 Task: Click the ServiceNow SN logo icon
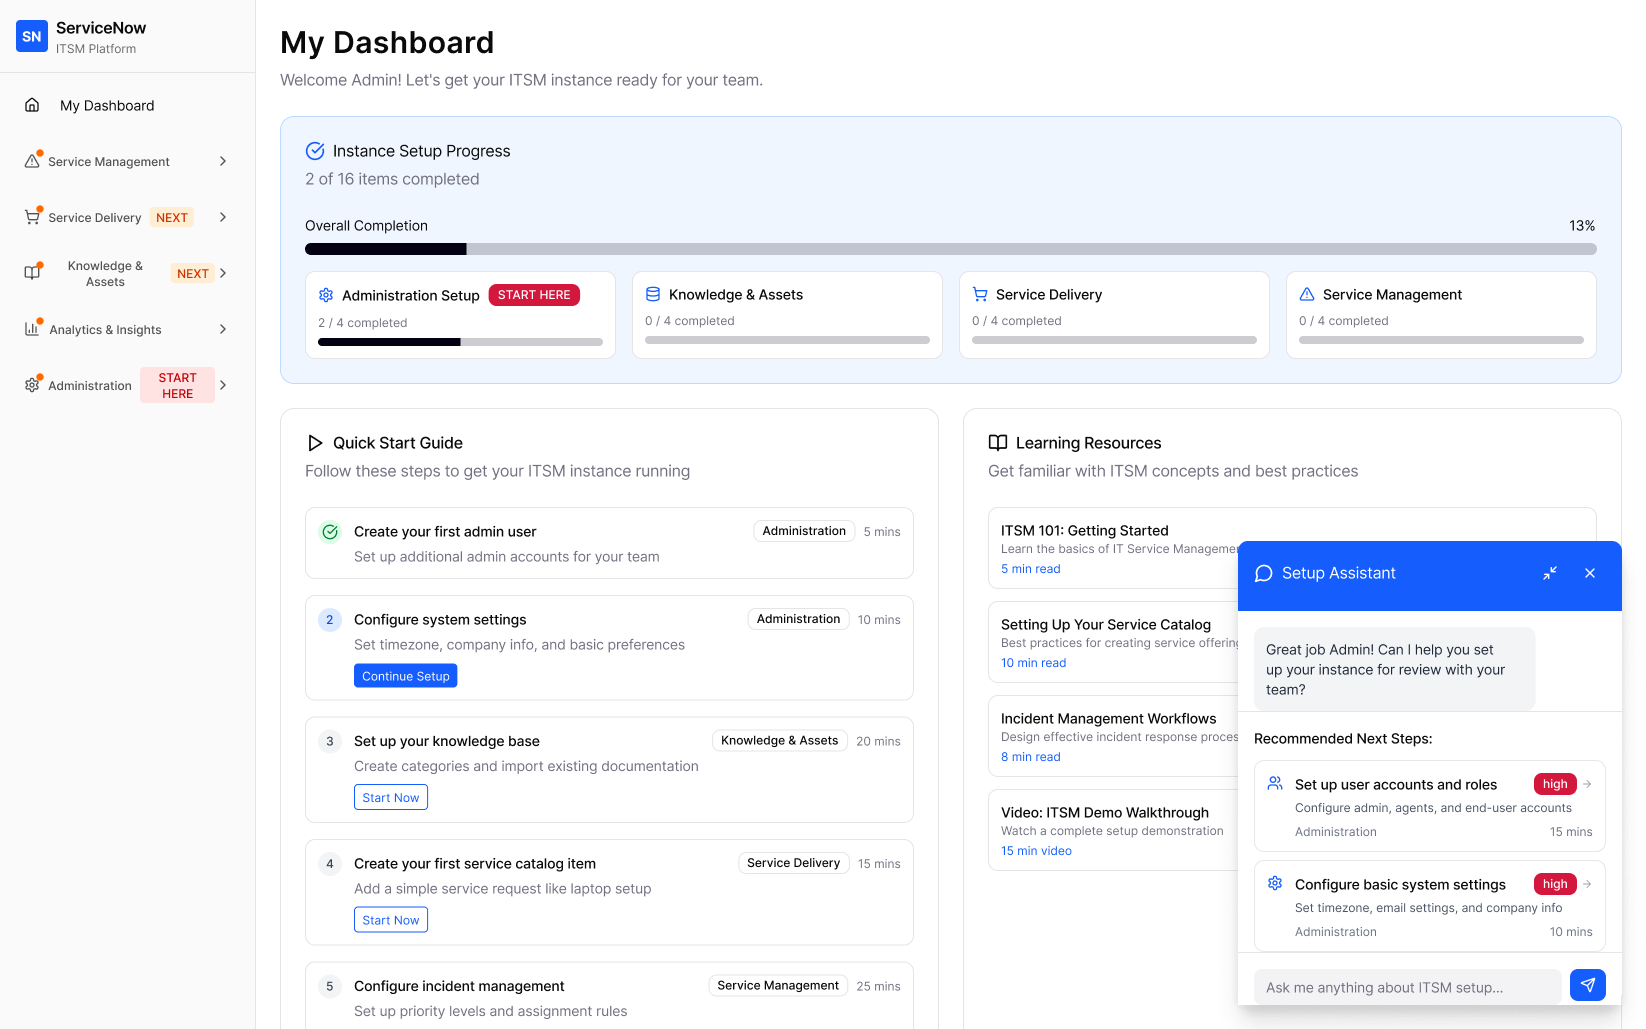click(32, 36)
